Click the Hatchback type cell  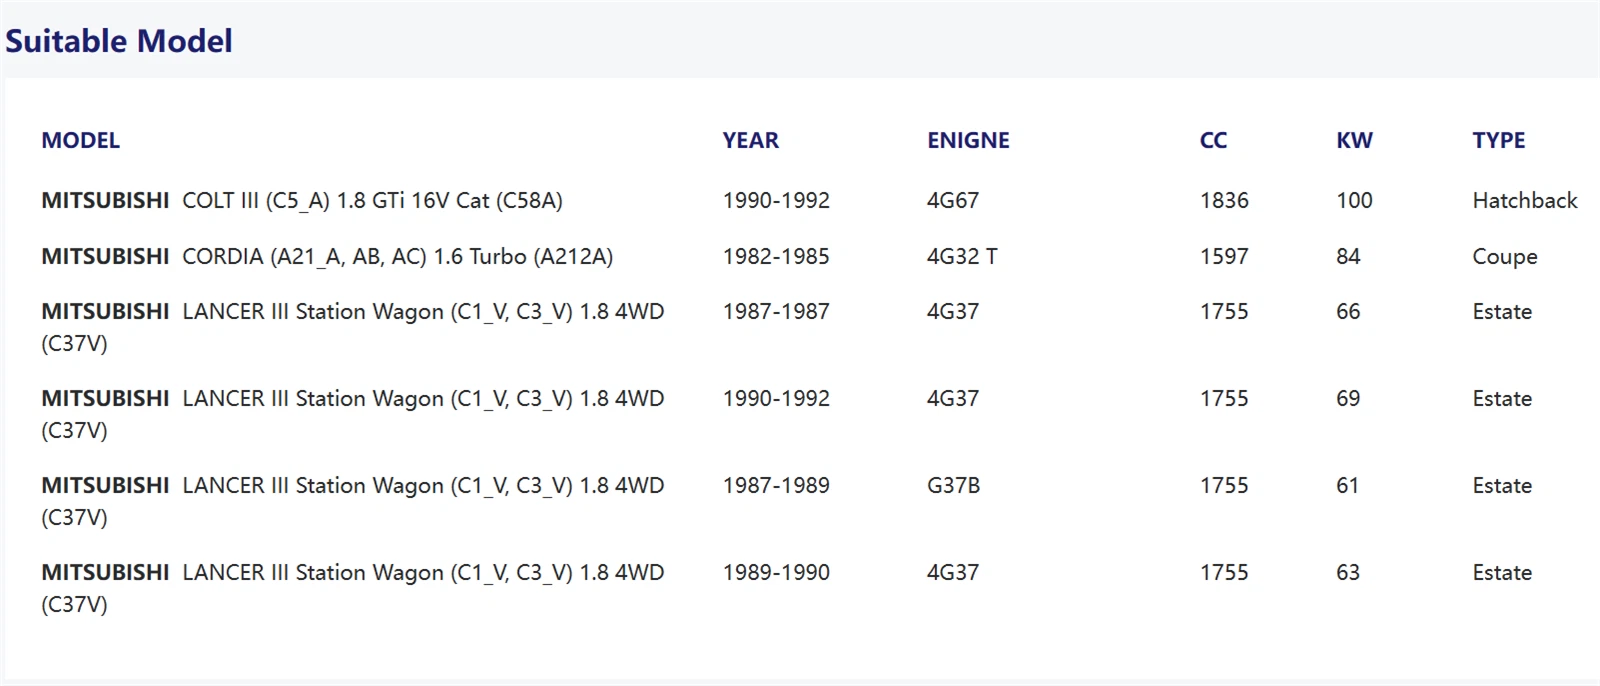(x=1524, y=200)
